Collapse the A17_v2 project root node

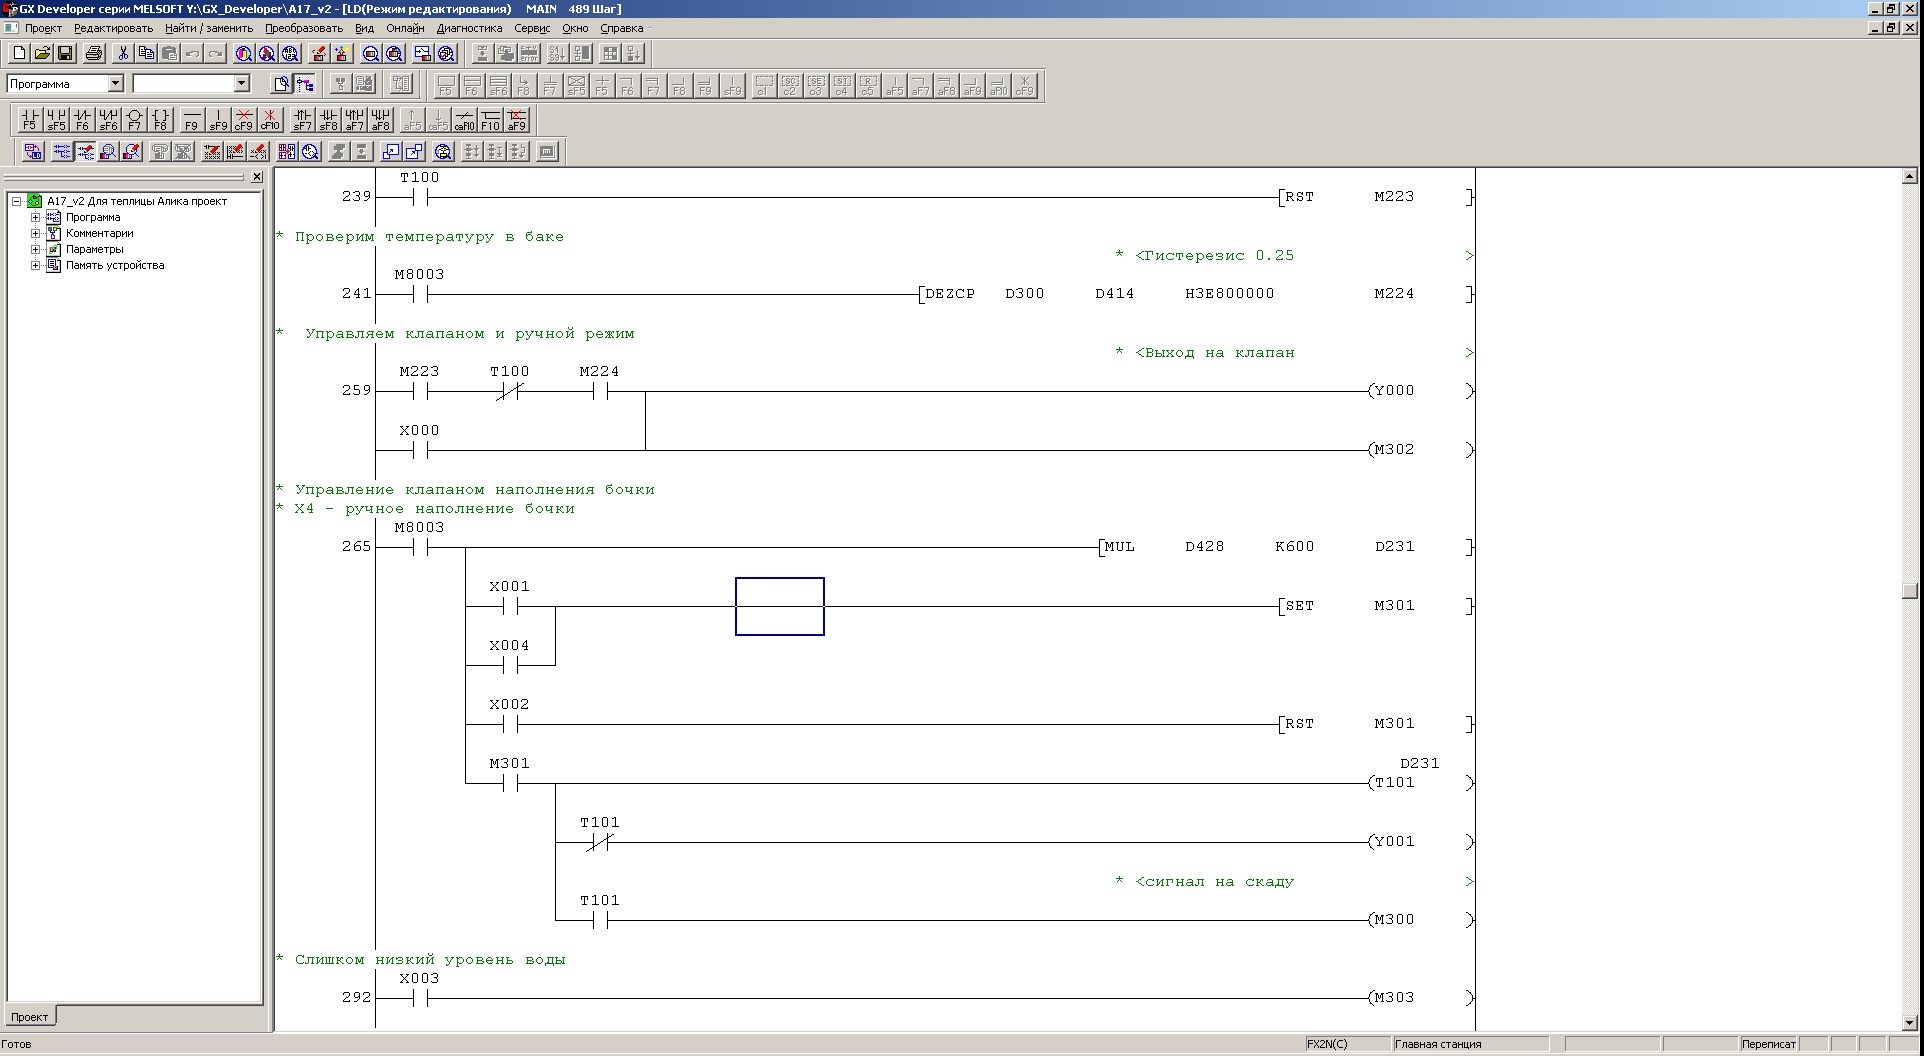point(17,201)
